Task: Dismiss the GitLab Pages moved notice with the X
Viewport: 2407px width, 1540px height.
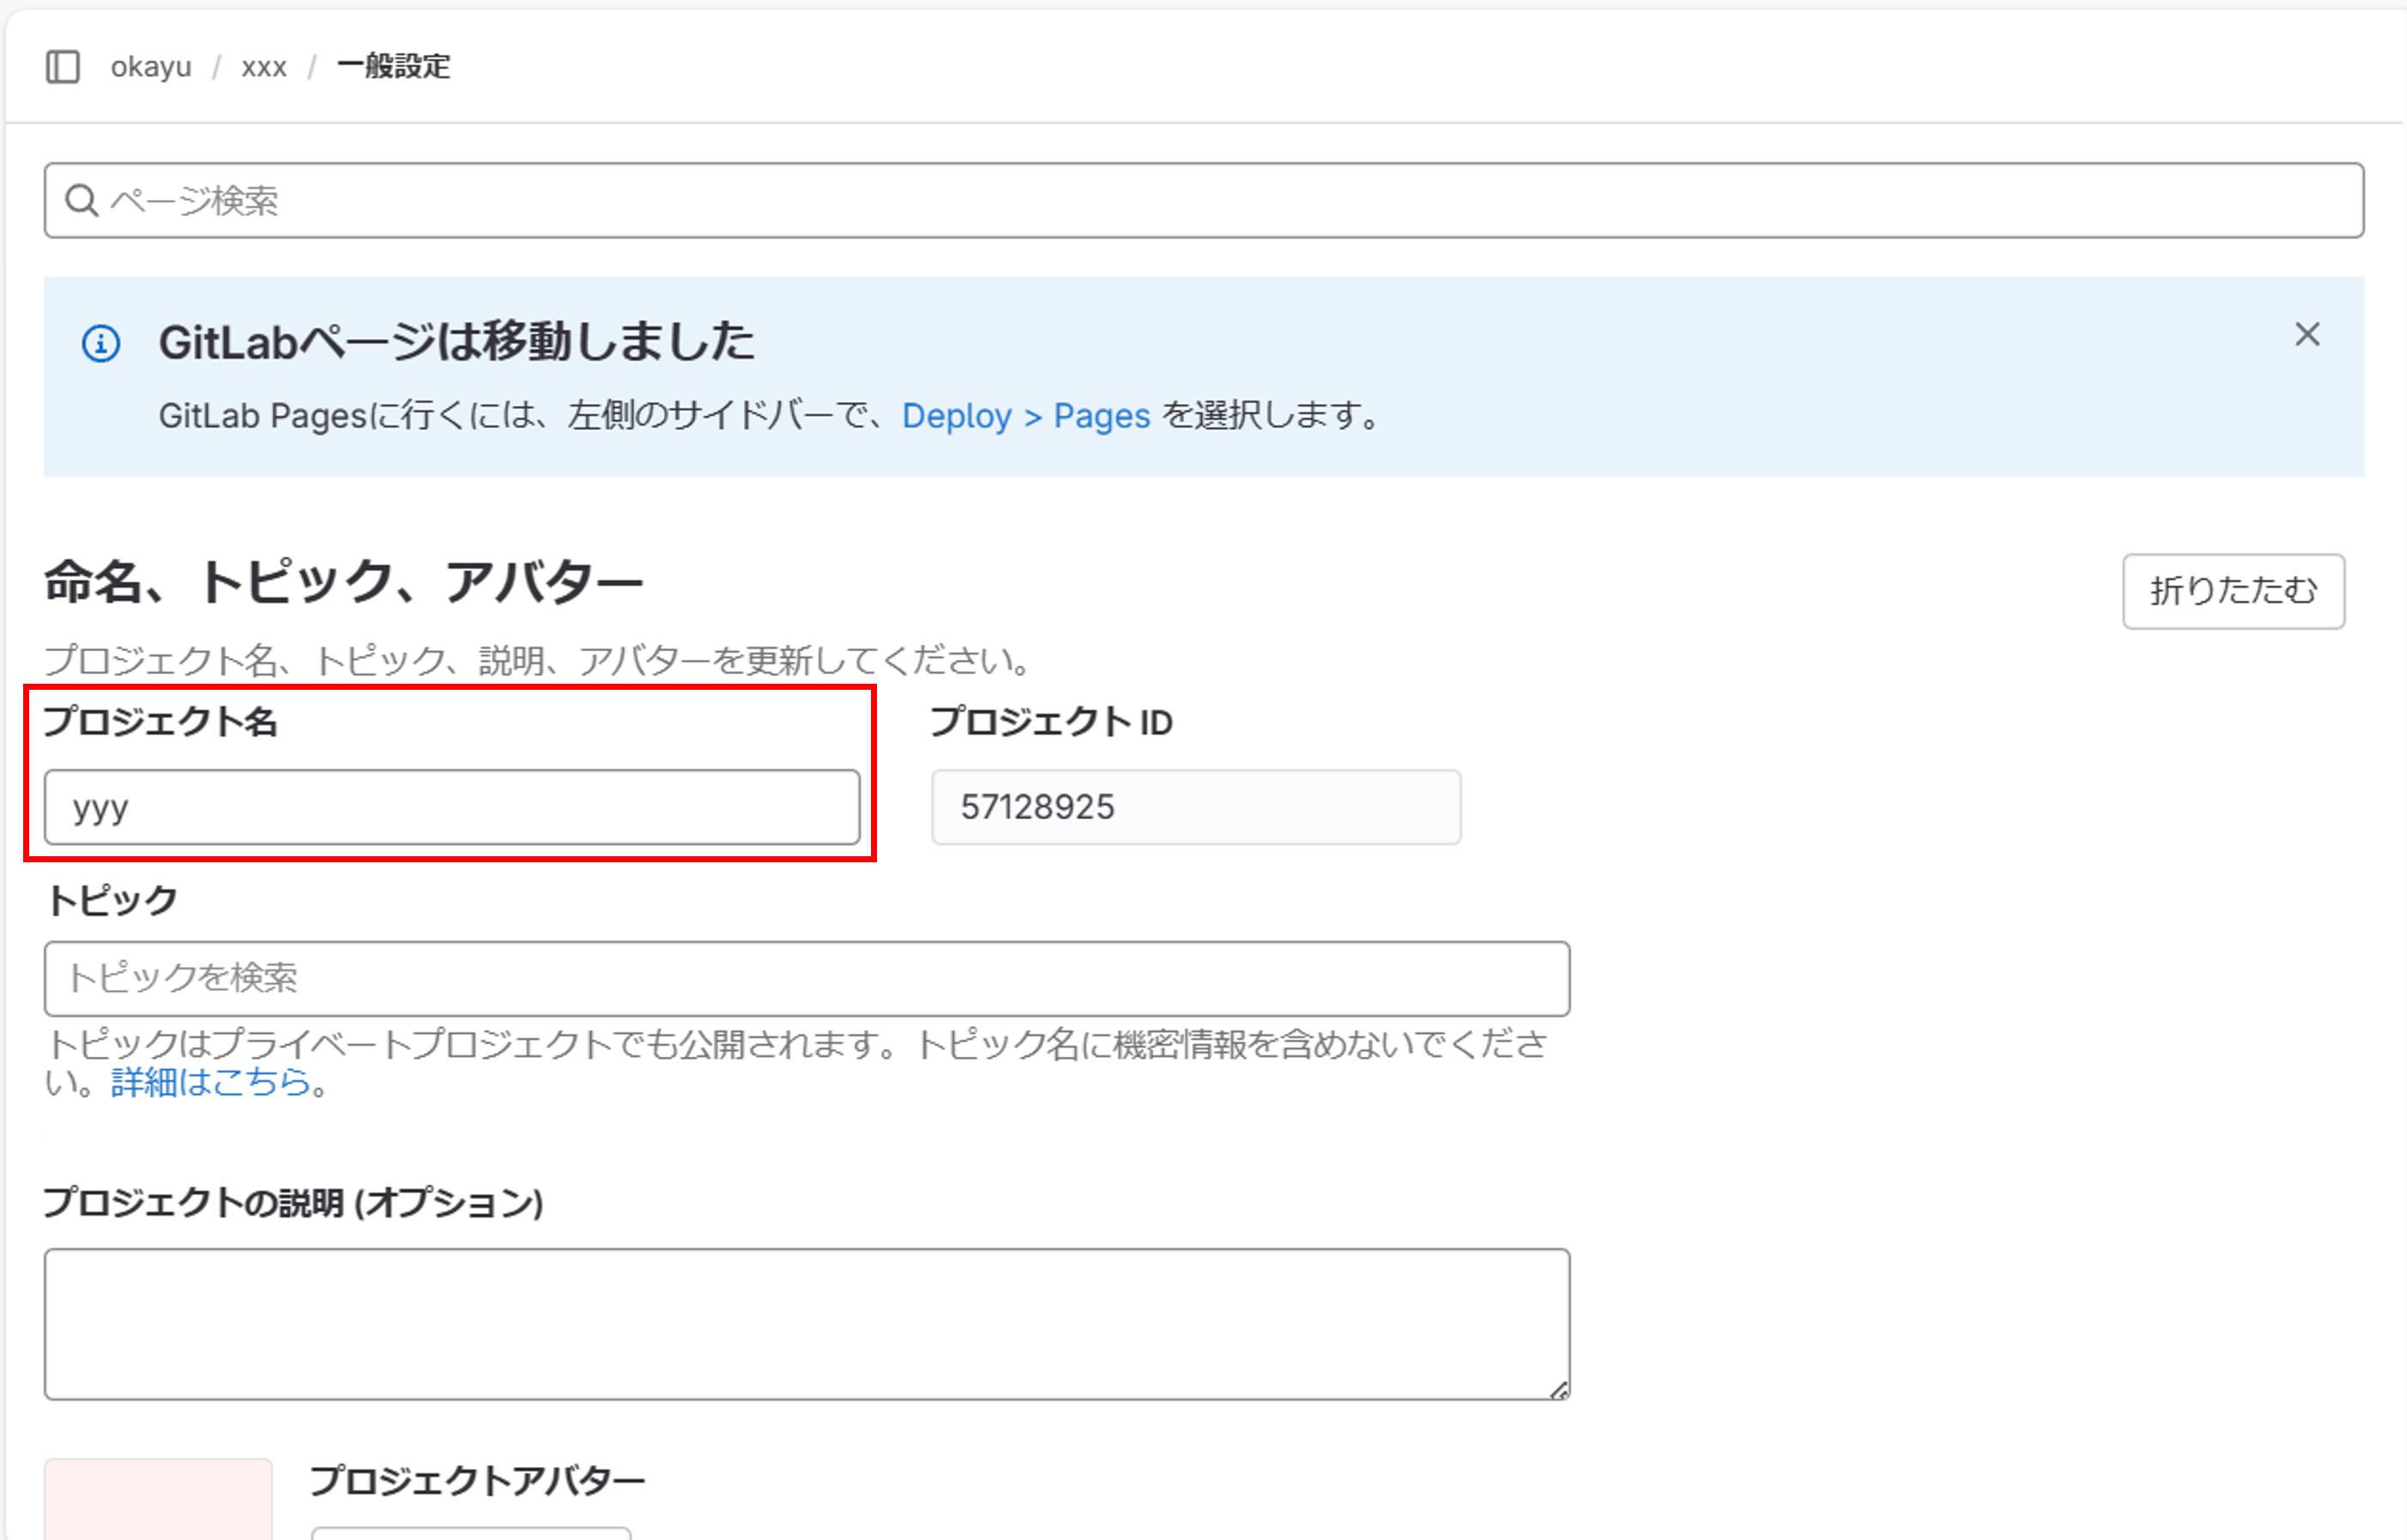Action: click(x=2308, y=336)
